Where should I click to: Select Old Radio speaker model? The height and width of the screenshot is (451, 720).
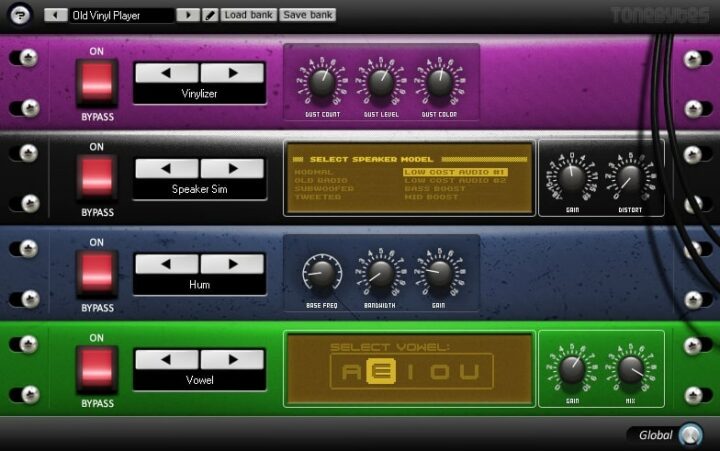(319, 179)
